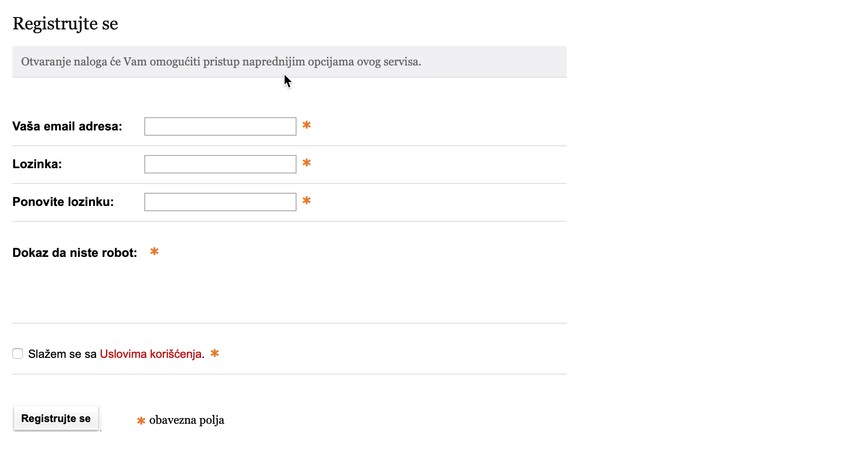Click the Vaša email adresa label
850x476 pixels.
(x=67, y=126)
